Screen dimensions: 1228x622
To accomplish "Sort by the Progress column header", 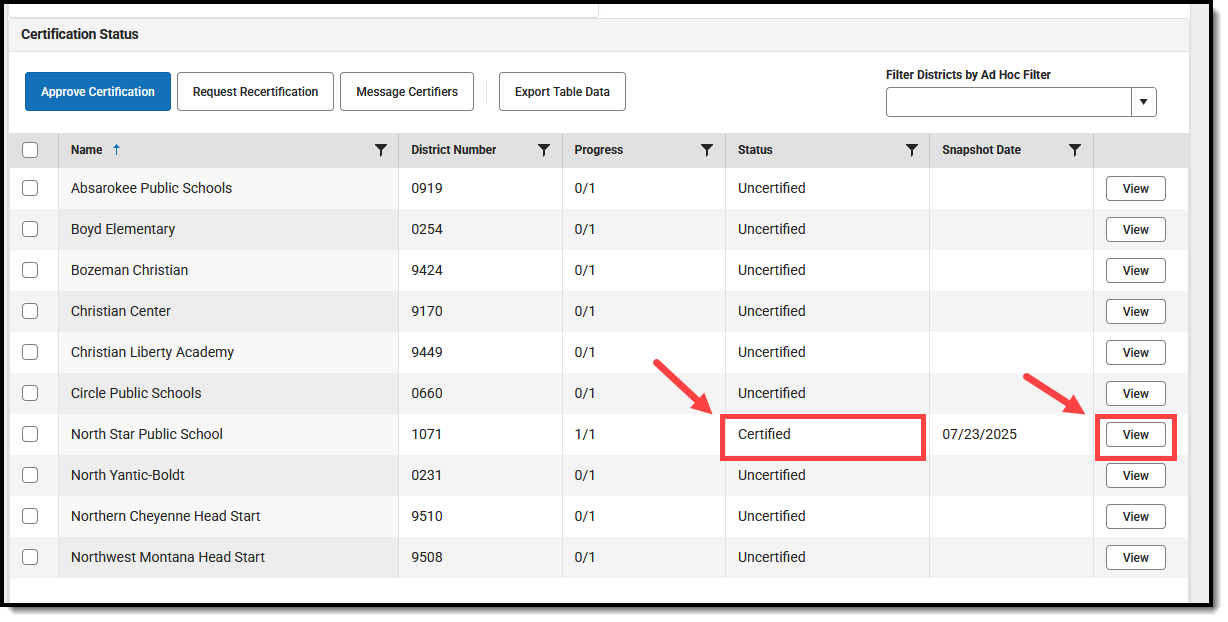I will click(x=599, y=150).
